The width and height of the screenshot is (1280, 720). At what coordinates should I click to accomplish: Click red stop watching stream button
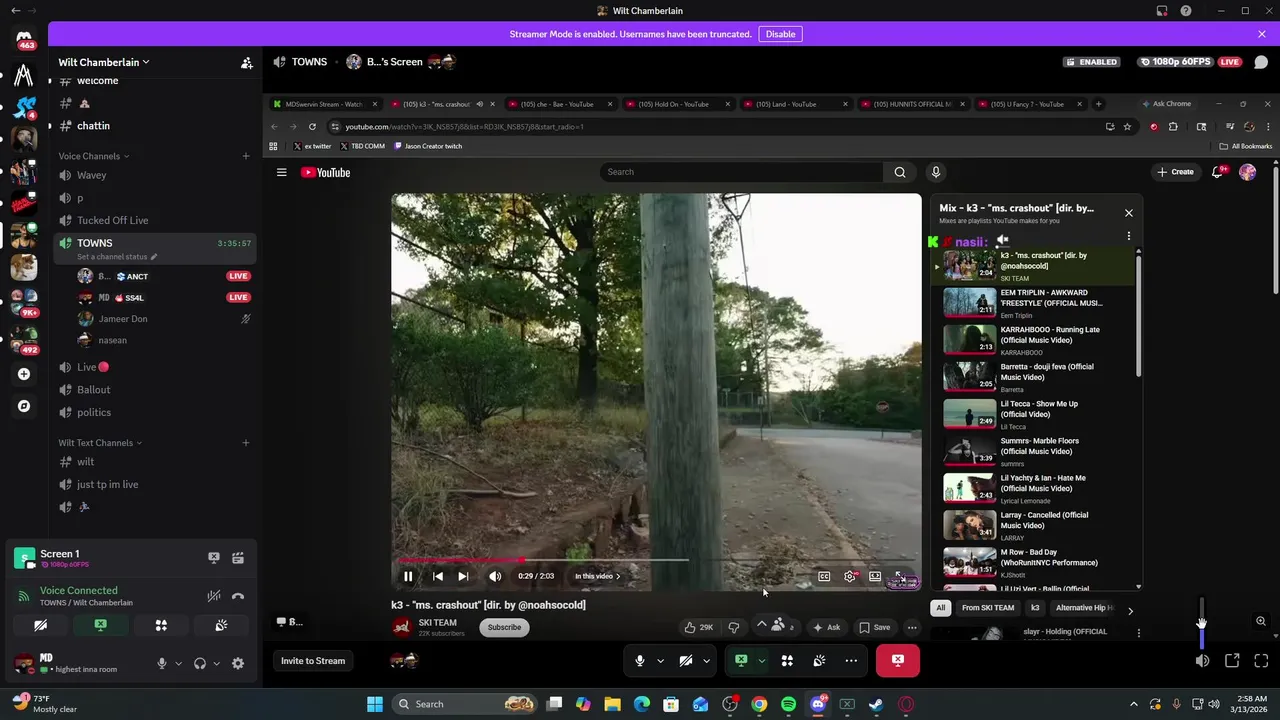[x=898, y=661]
